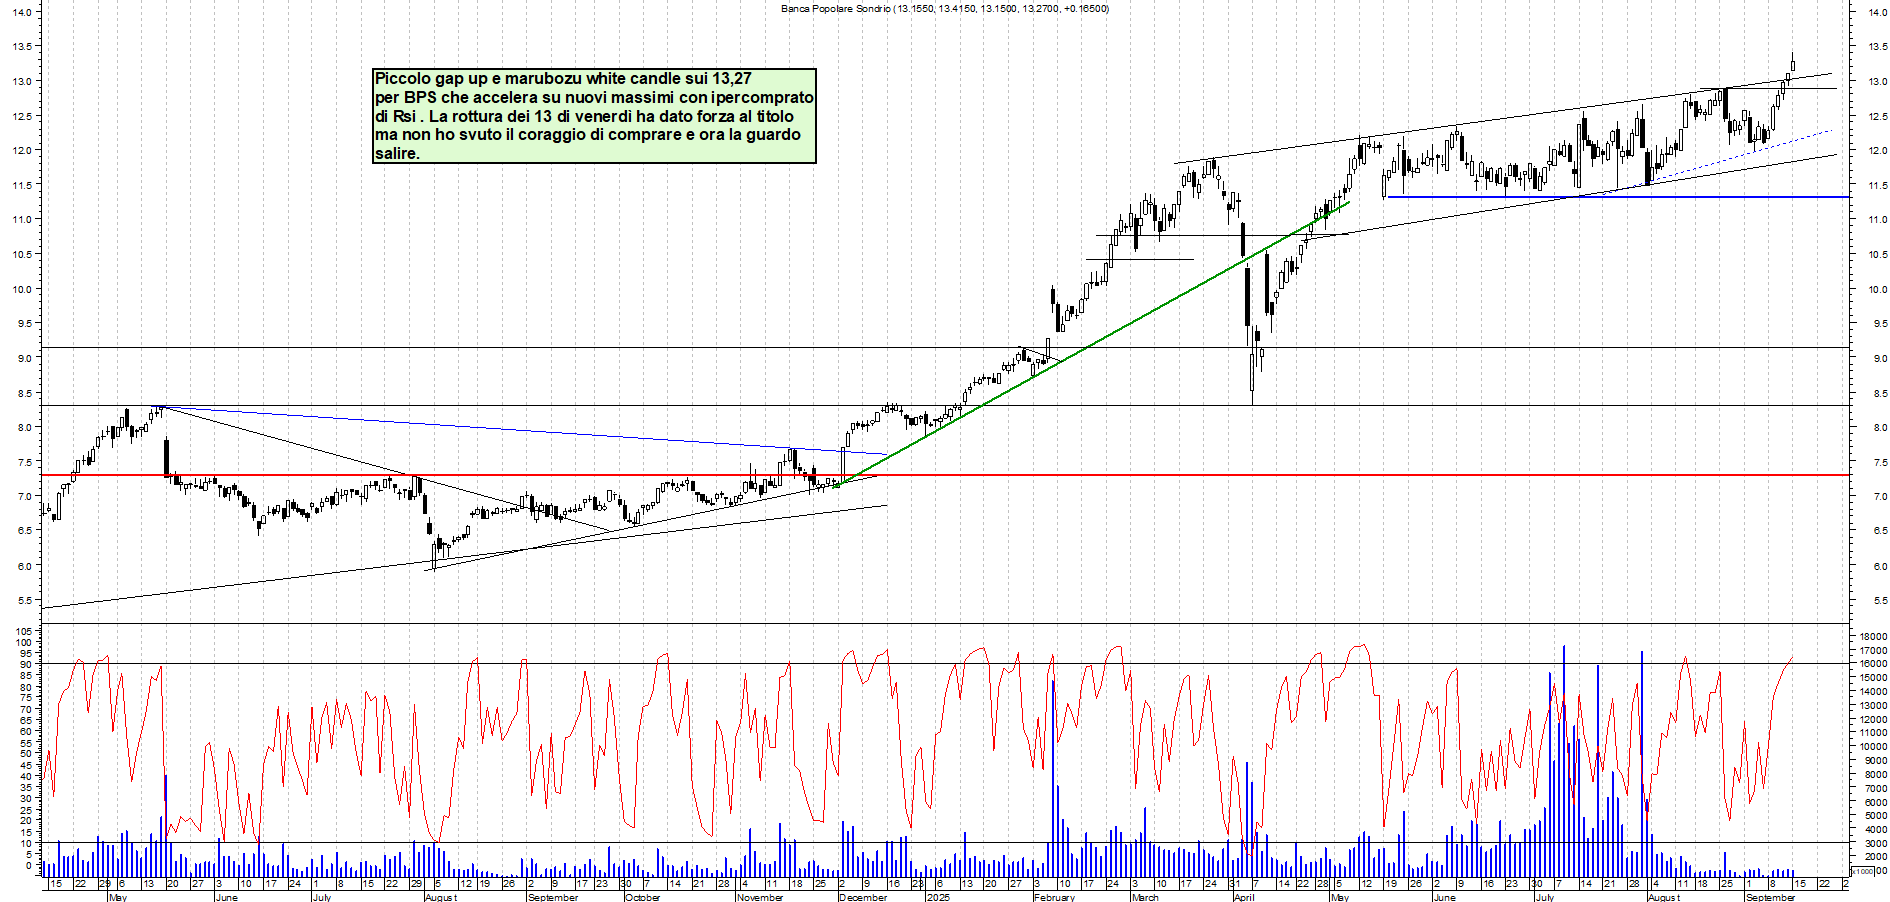Click the 18000 volume scale label
Viewport: 1890px width, 902px height.
click(1872, 636)
